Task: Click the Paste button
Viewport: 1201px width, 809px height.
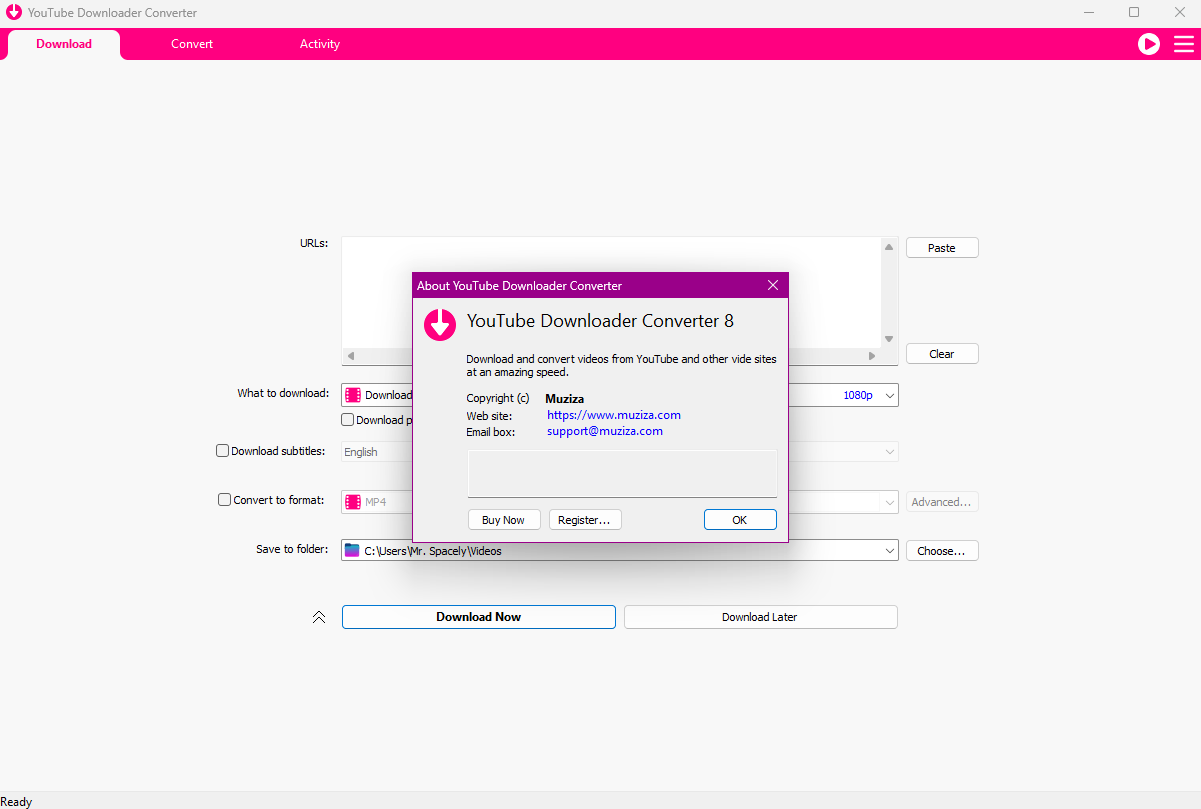Action: 942,248
